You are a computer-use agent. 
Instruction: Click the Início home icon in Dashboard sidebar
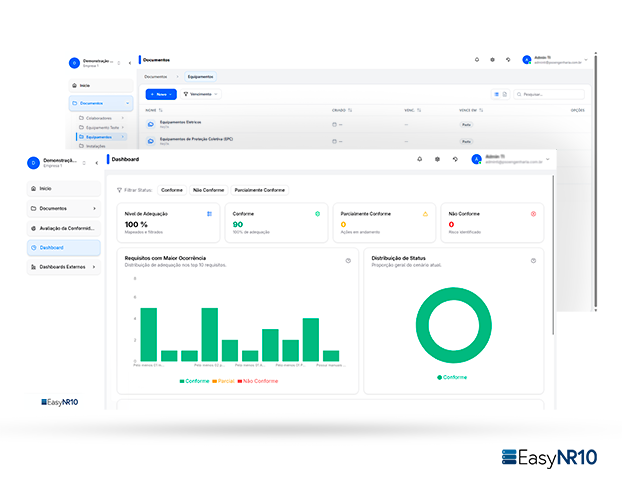[34, 188]
